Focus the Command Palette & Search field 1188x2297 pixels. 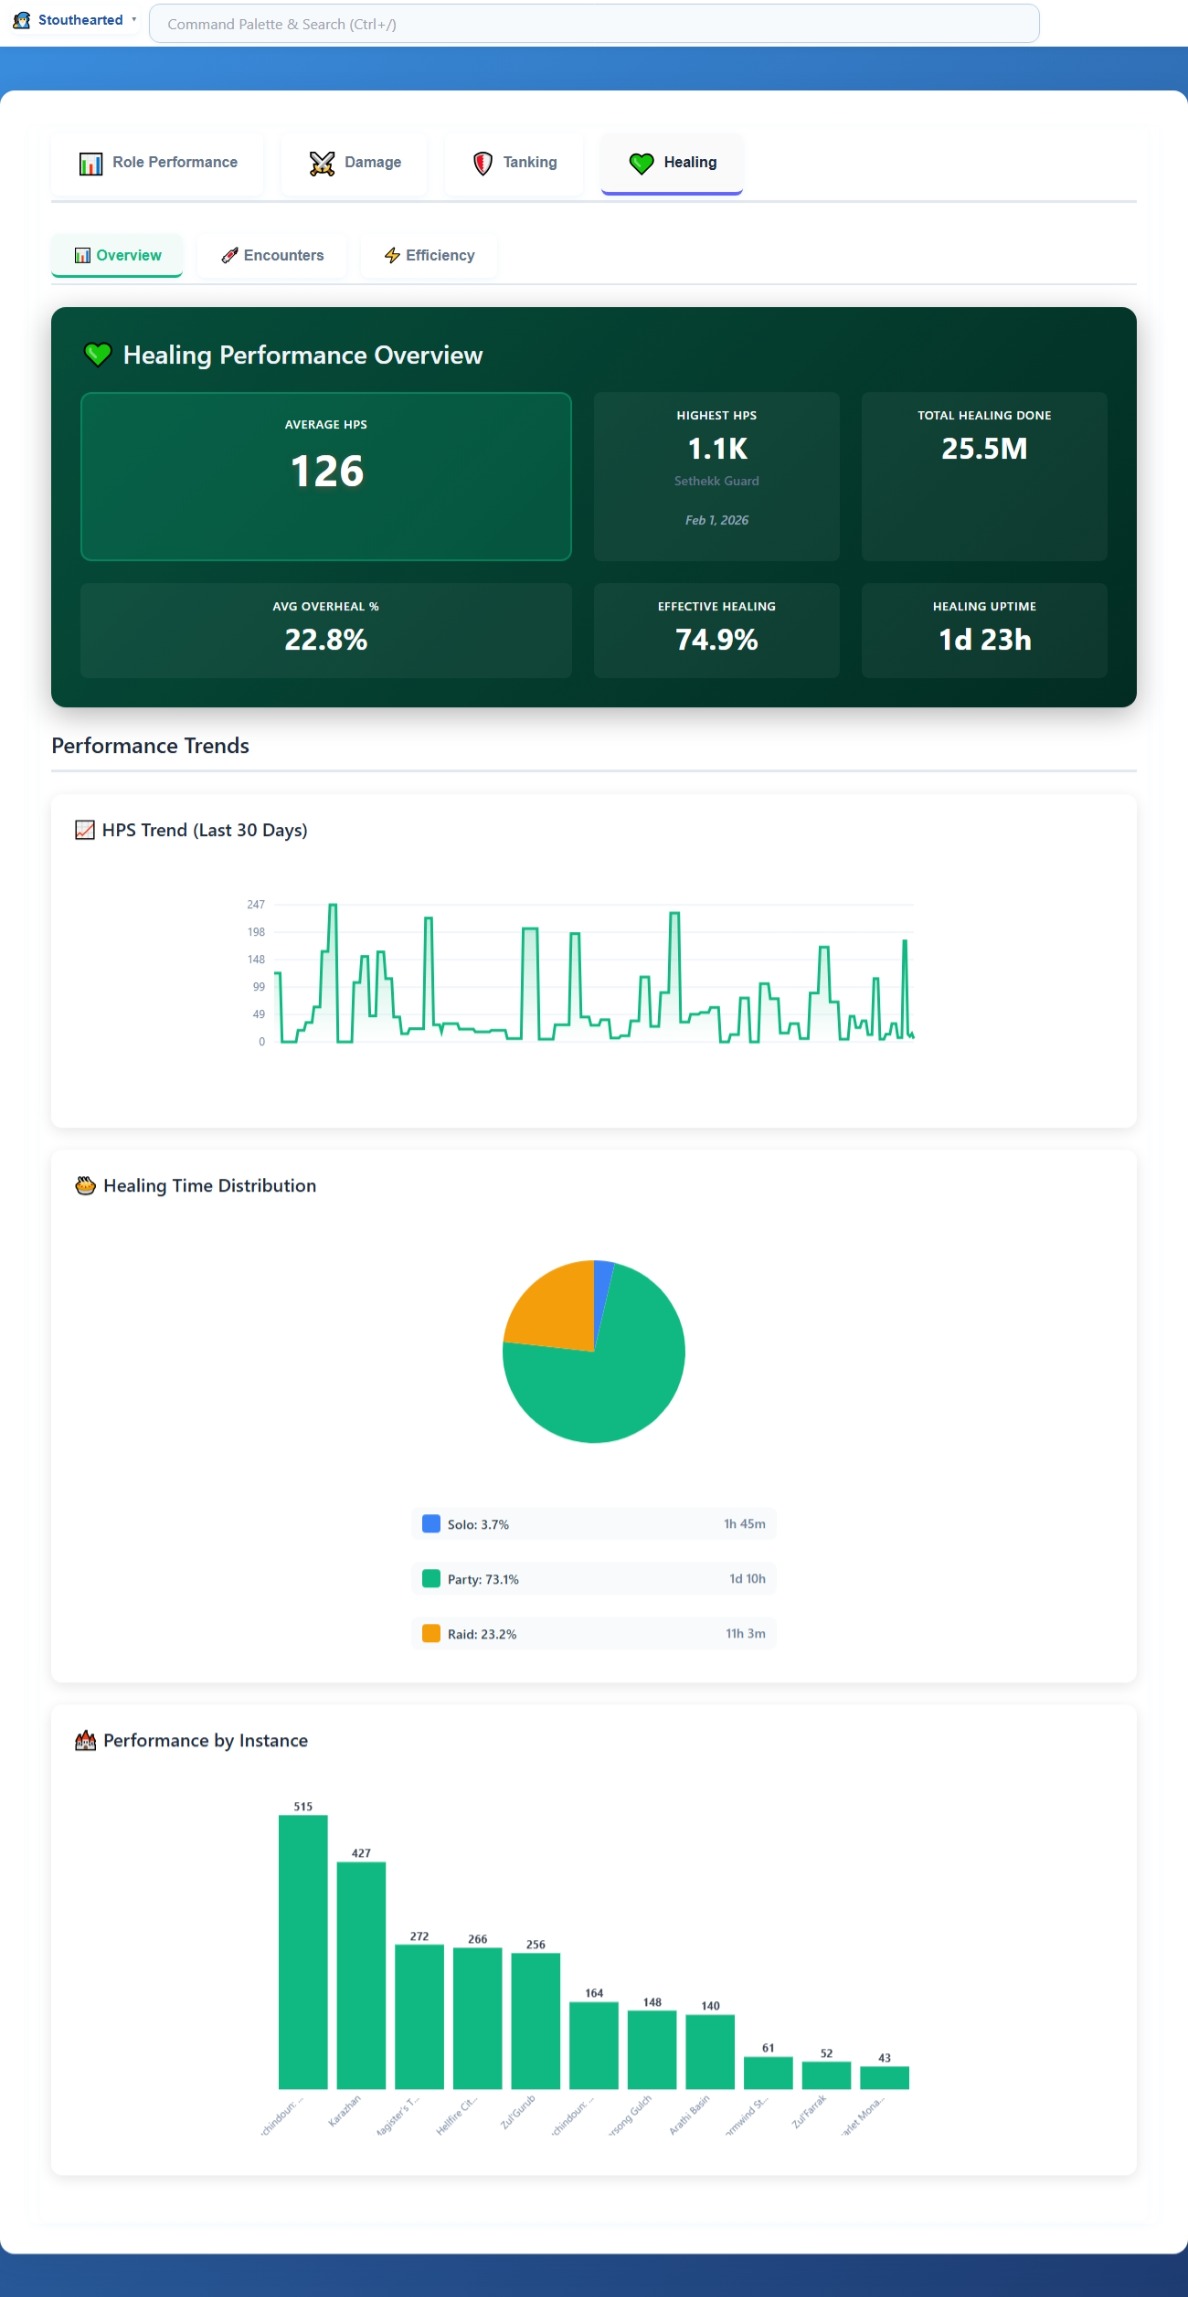click(594, 24)
